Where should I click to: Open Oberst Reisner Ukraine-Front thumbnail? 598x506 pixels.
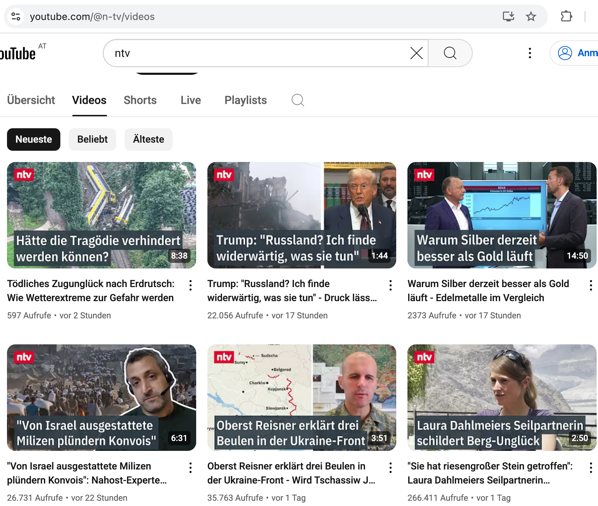[302, 398]
